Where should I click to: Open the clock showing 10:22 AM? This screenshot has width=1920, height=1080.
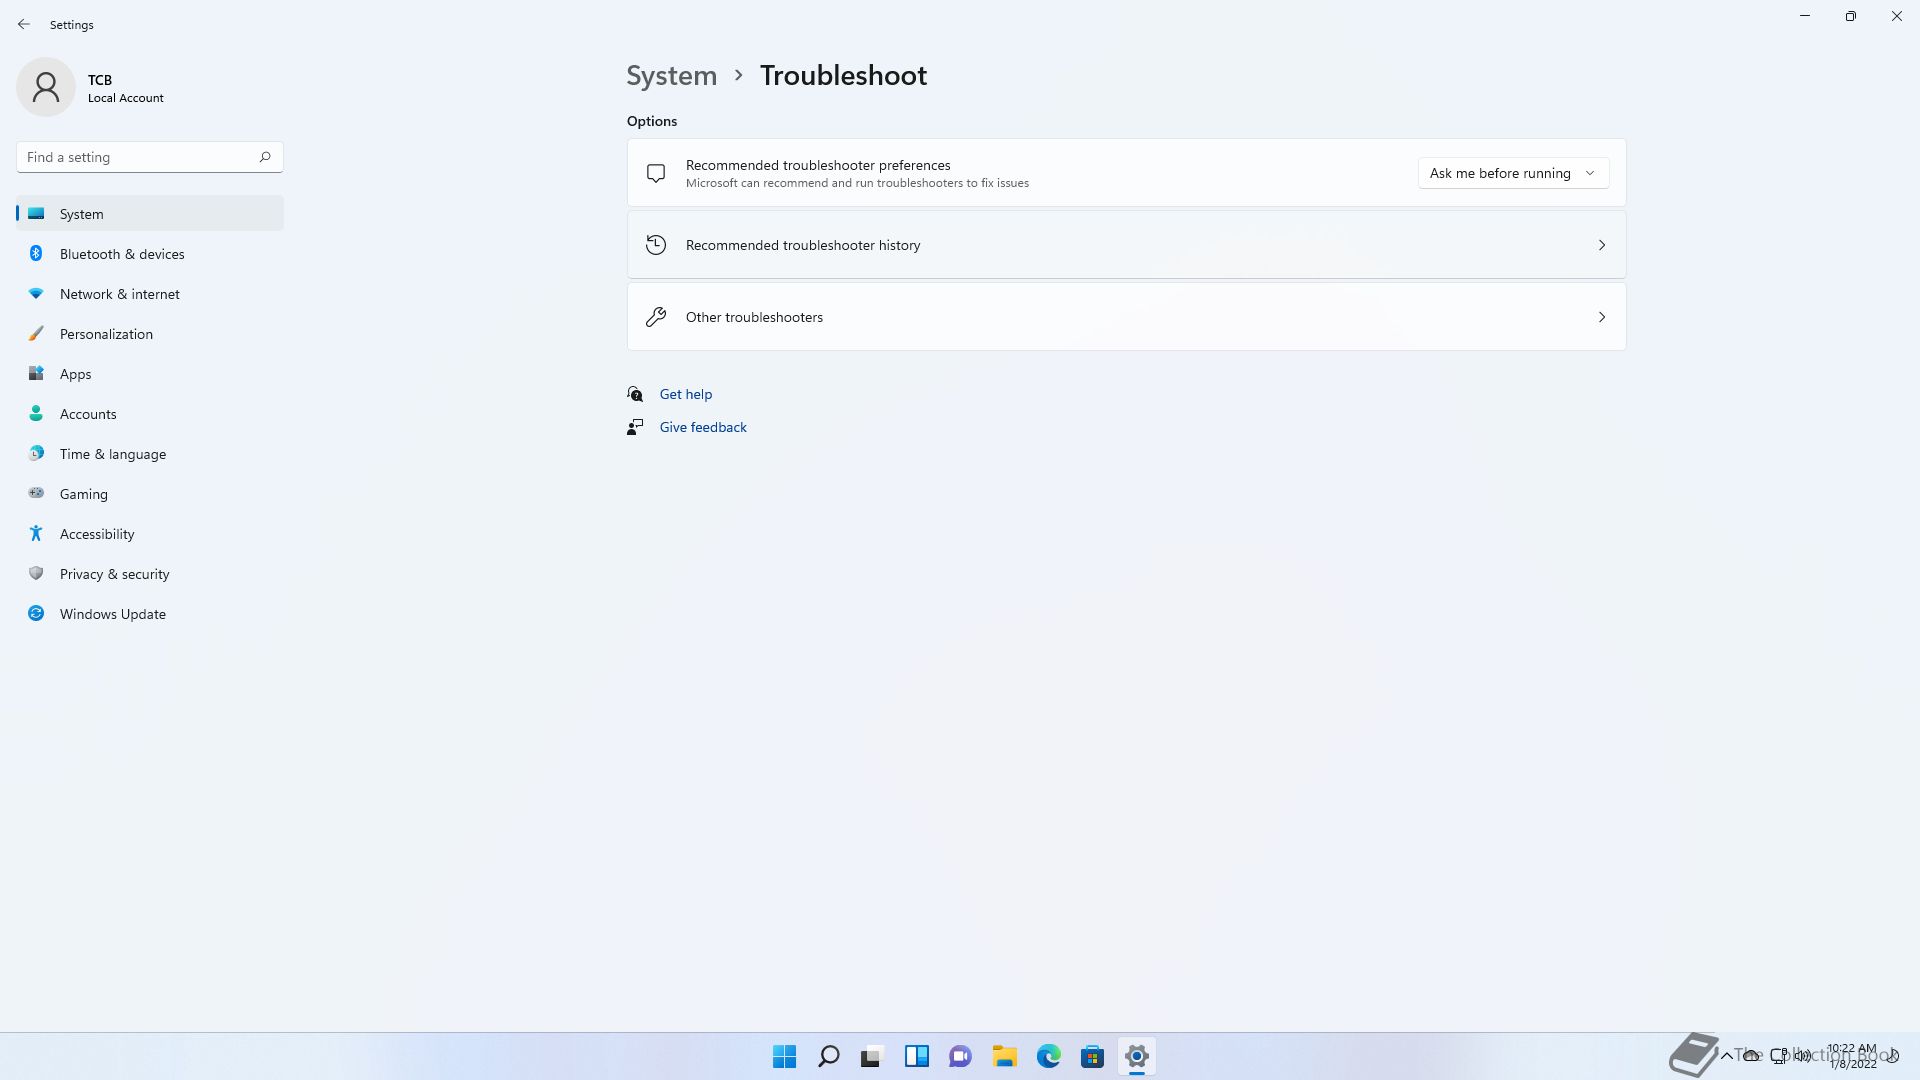click(x=1852, y=1056)
